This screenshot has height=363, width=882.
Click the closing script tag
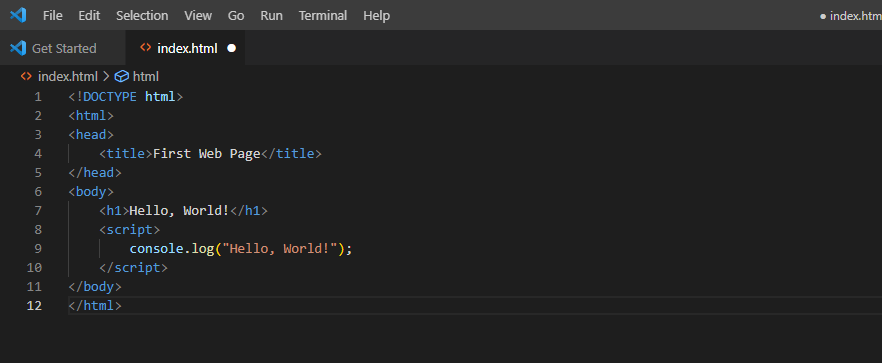(134, 268)
